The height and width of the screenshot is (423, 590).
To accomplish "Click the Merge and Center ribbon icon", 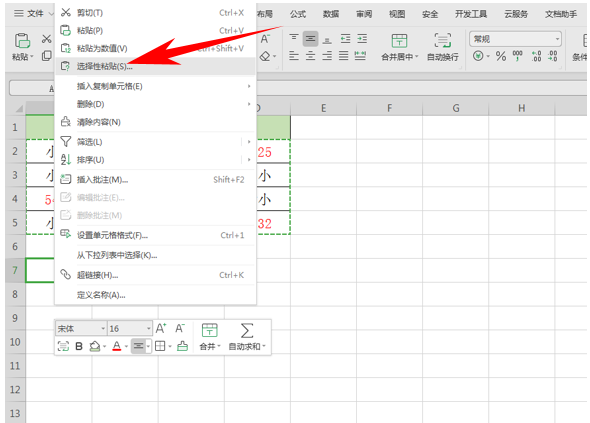I will [399, 41].
